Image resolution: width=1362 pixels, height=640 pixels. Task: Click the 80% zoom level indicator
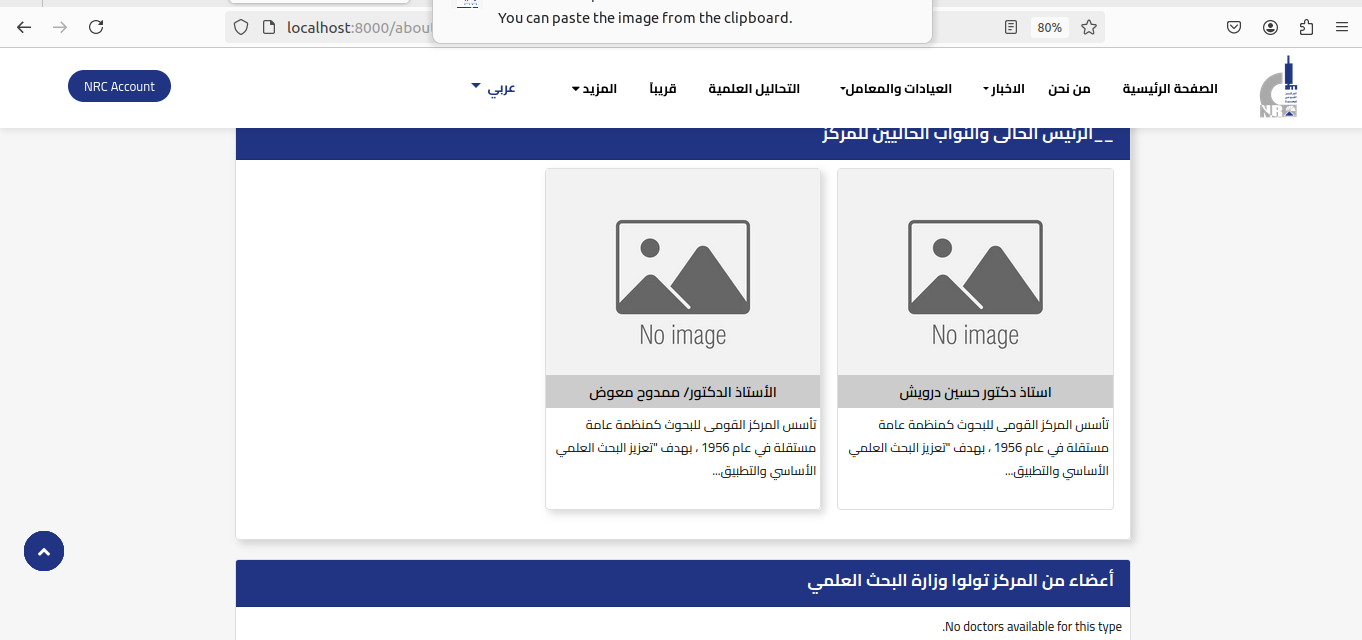1049,28
